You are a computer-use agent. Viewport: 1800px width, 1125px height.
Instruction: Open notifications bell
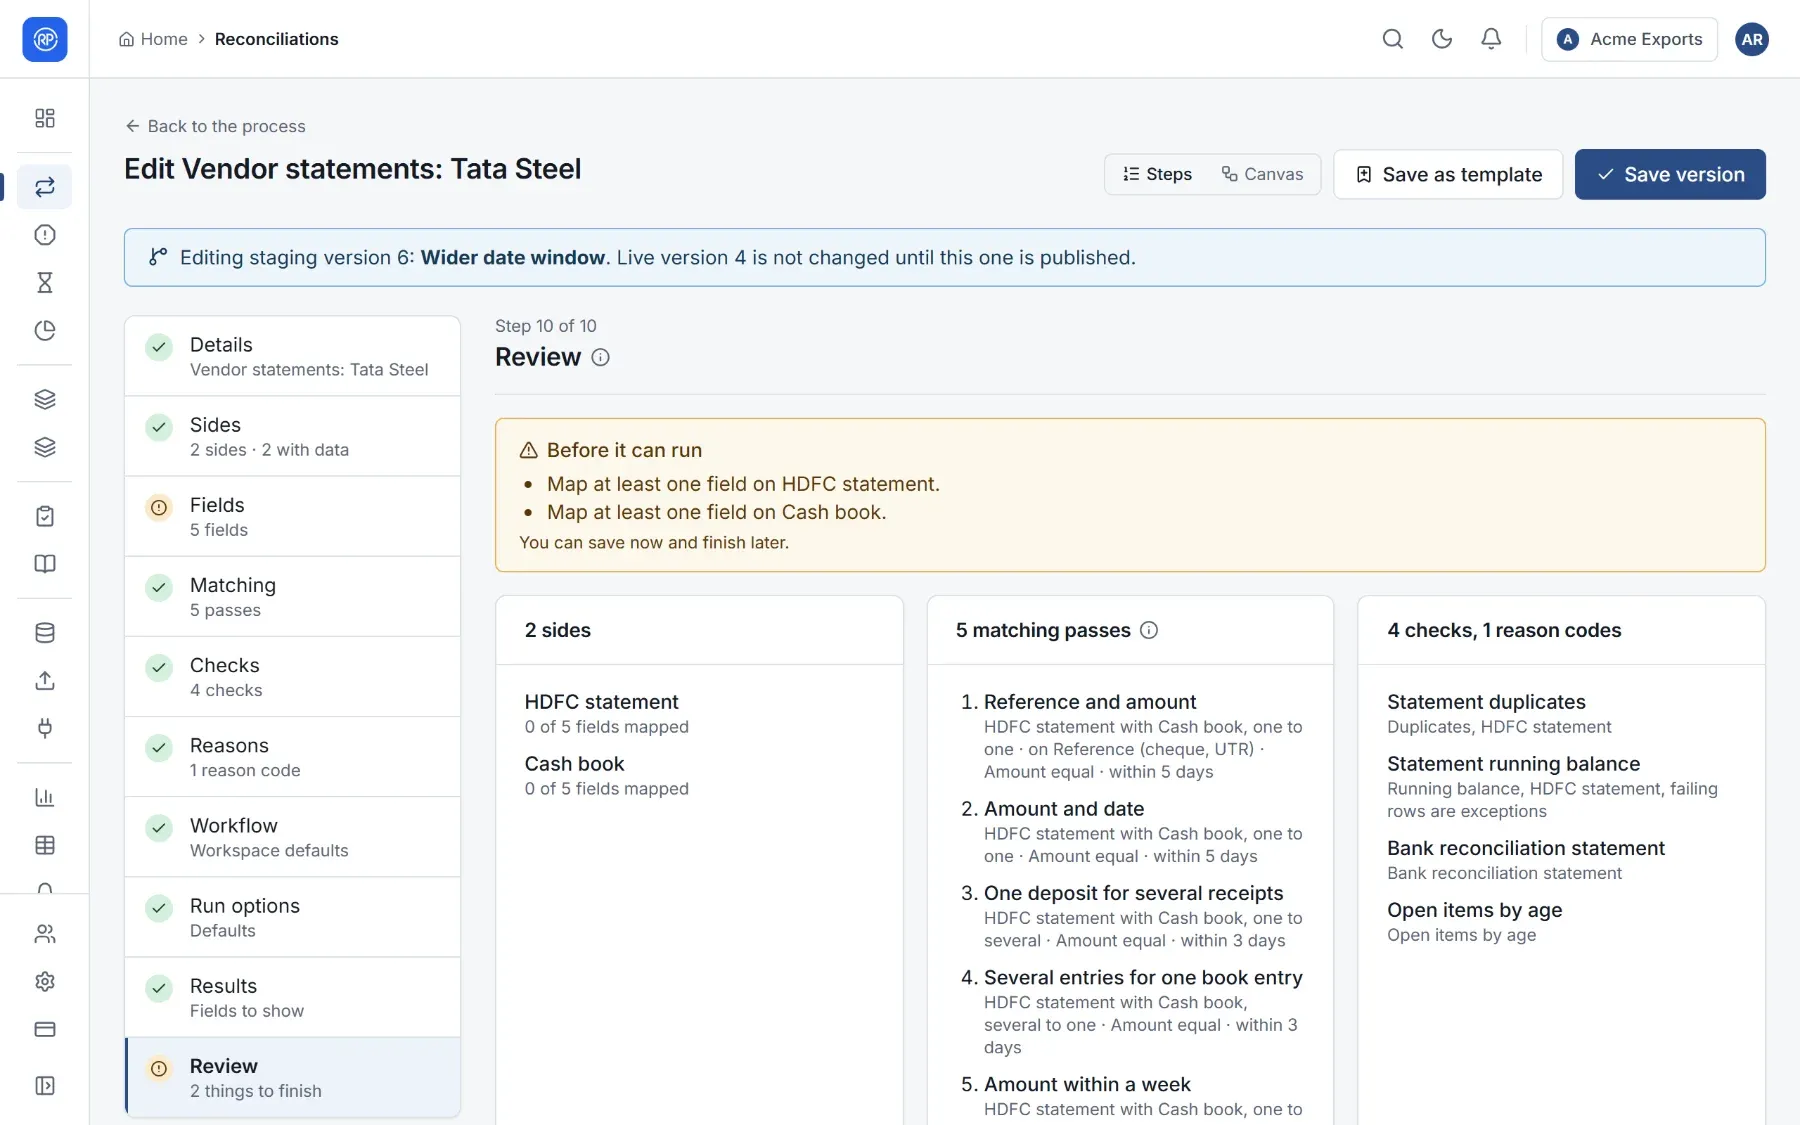(x=1490, y=39)
